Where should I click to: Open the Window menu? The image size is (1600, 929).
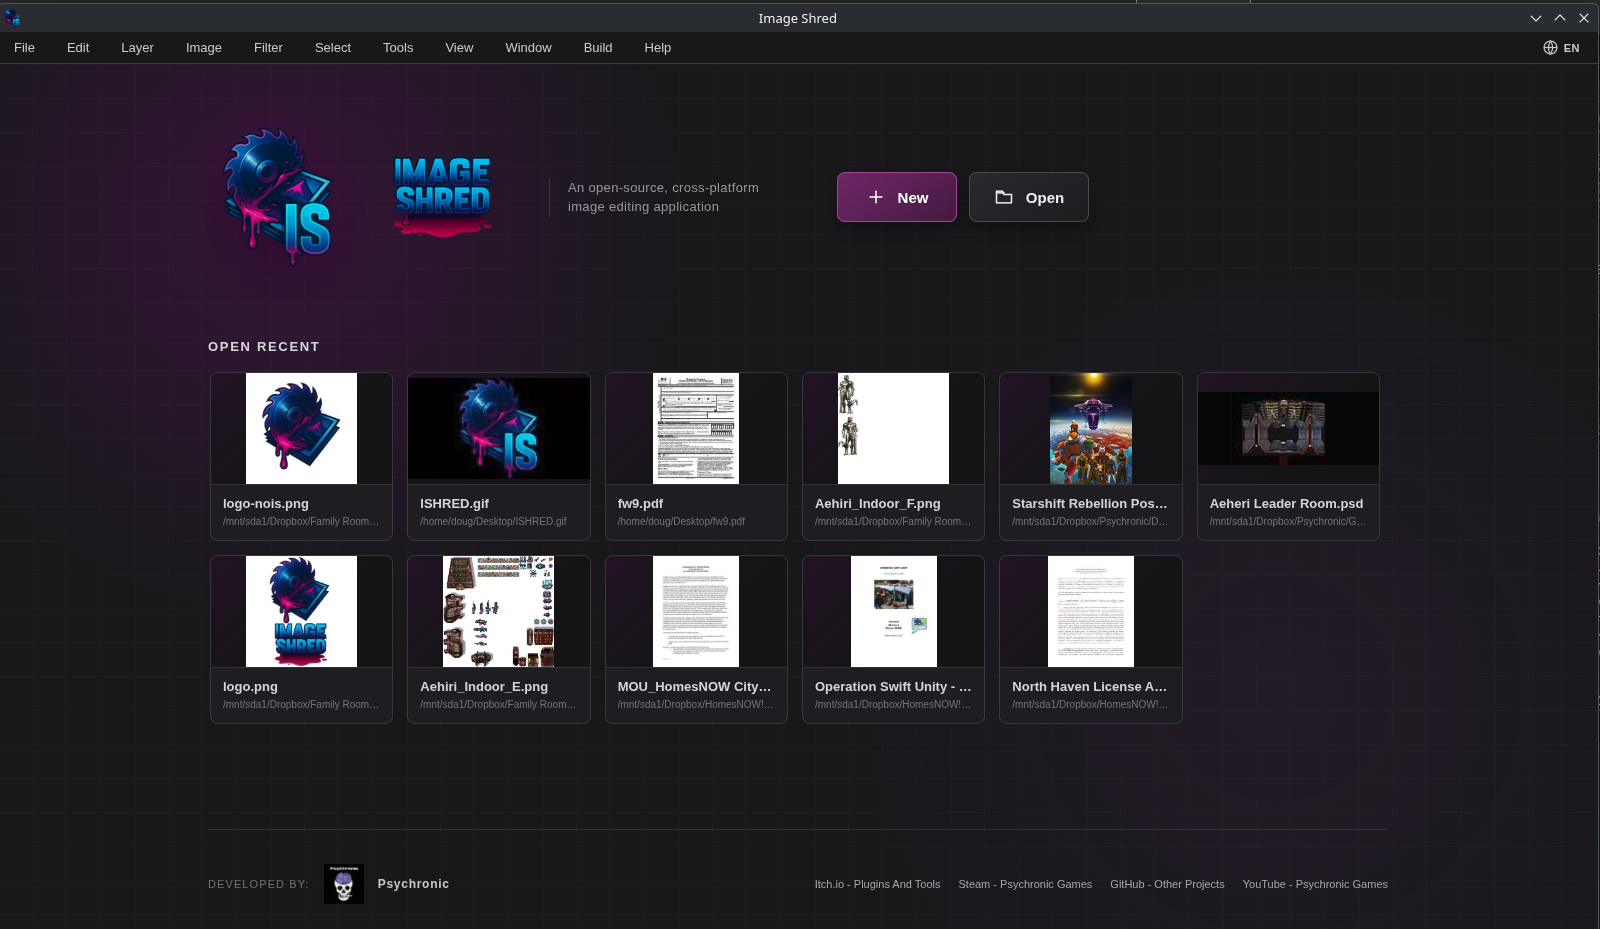point(528,48)
